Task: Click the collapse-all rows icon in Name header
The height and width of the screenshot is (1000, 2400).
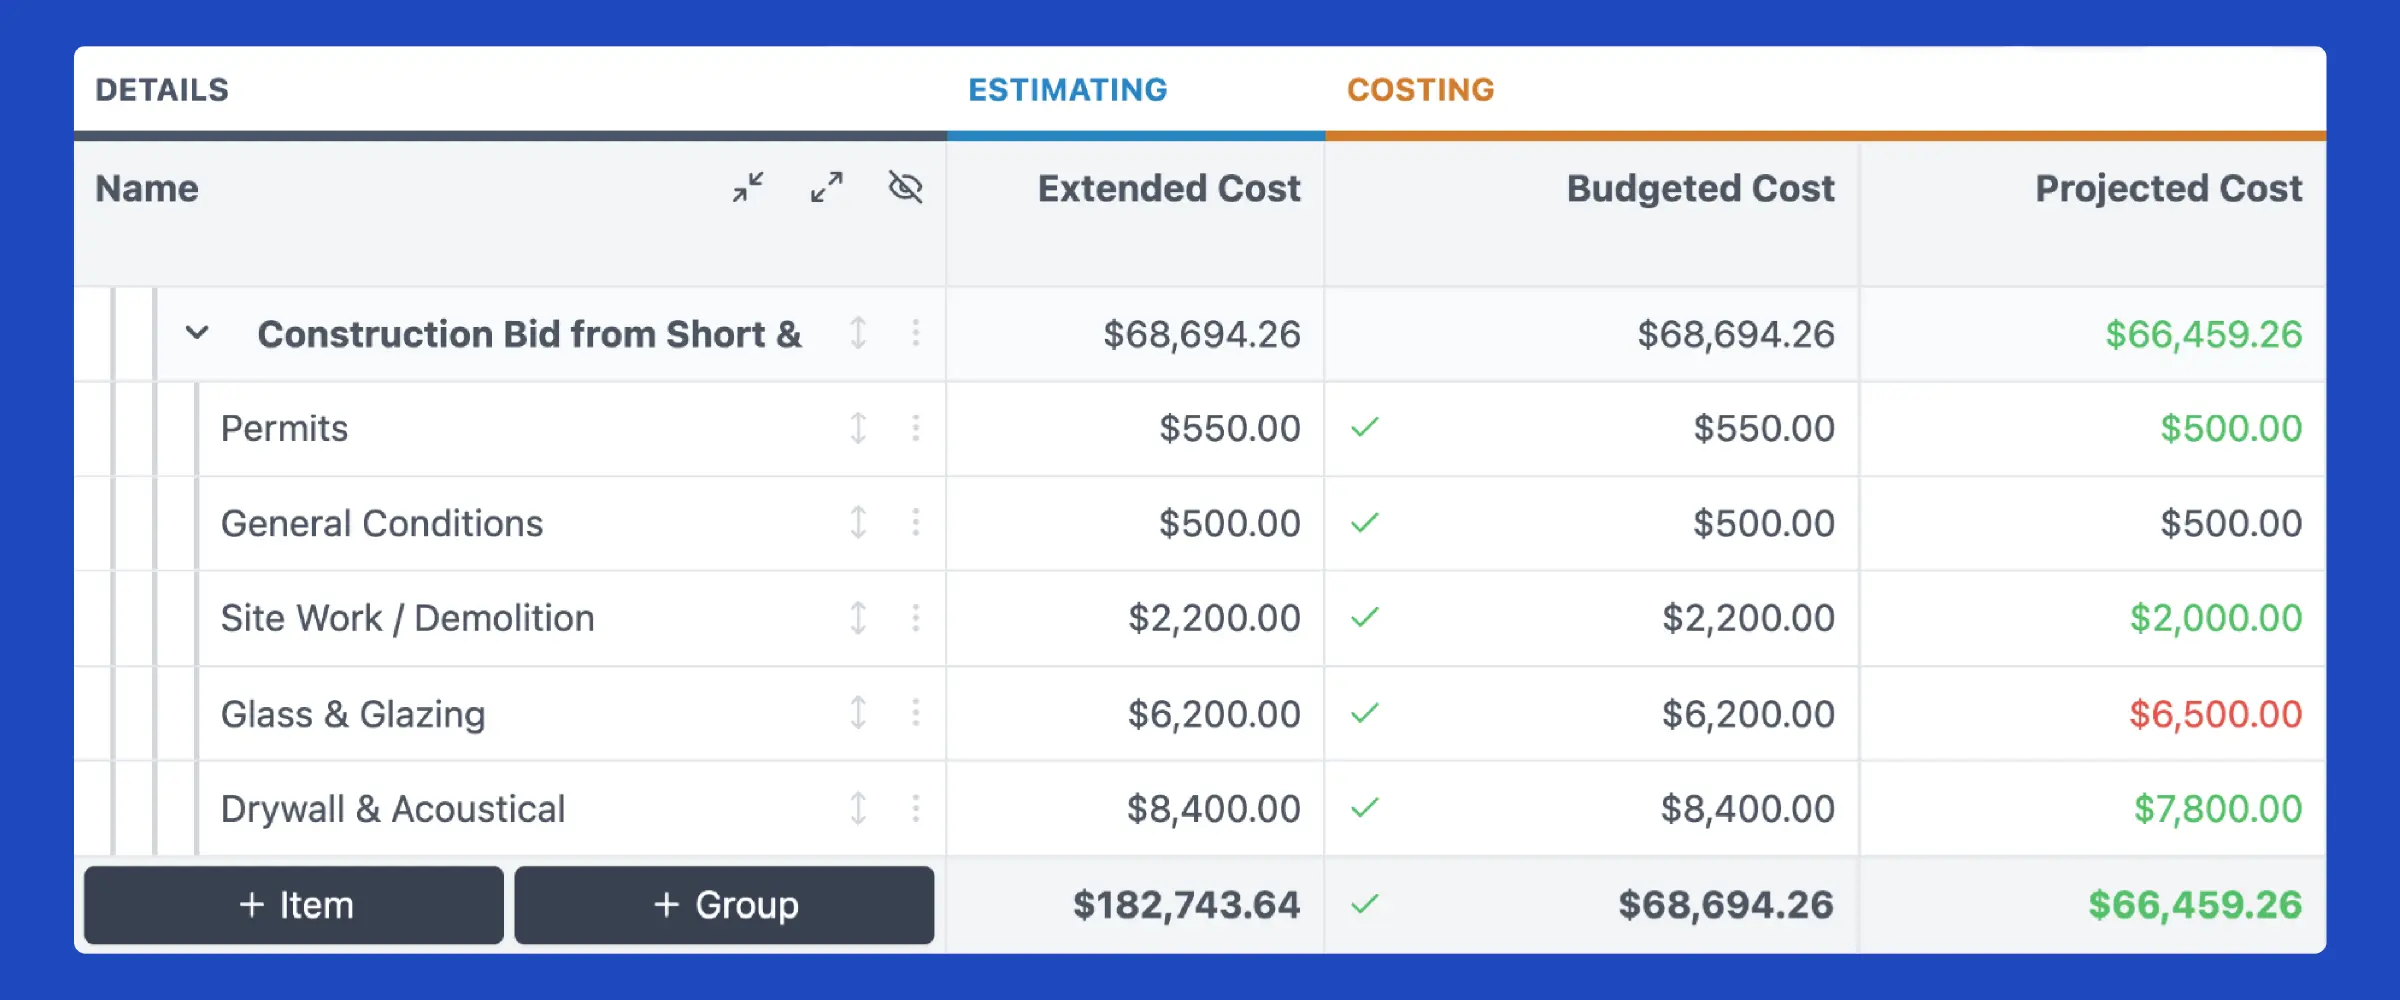Action: pos(747,187)
